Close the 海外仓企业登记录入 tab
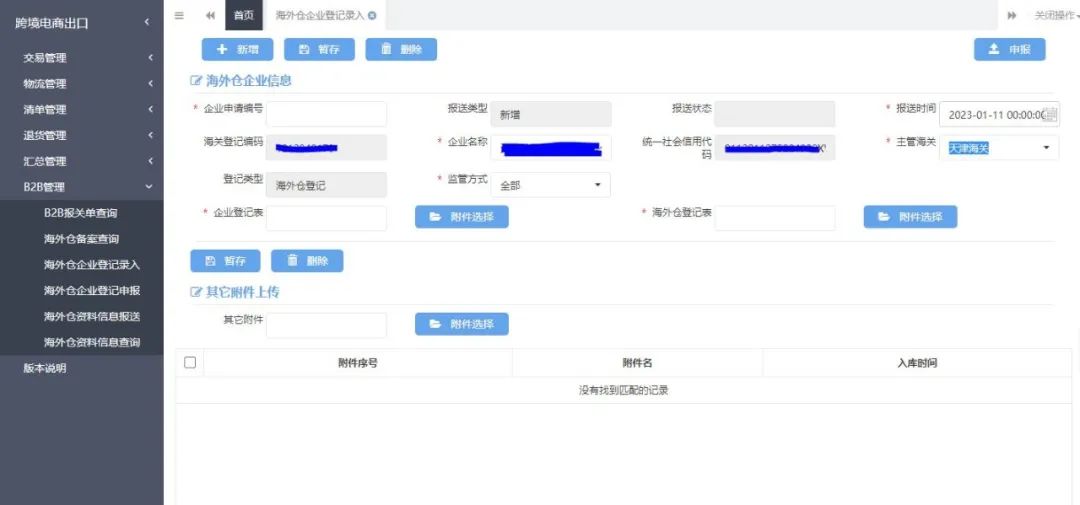1080x505 pixels. coord(372,15)
